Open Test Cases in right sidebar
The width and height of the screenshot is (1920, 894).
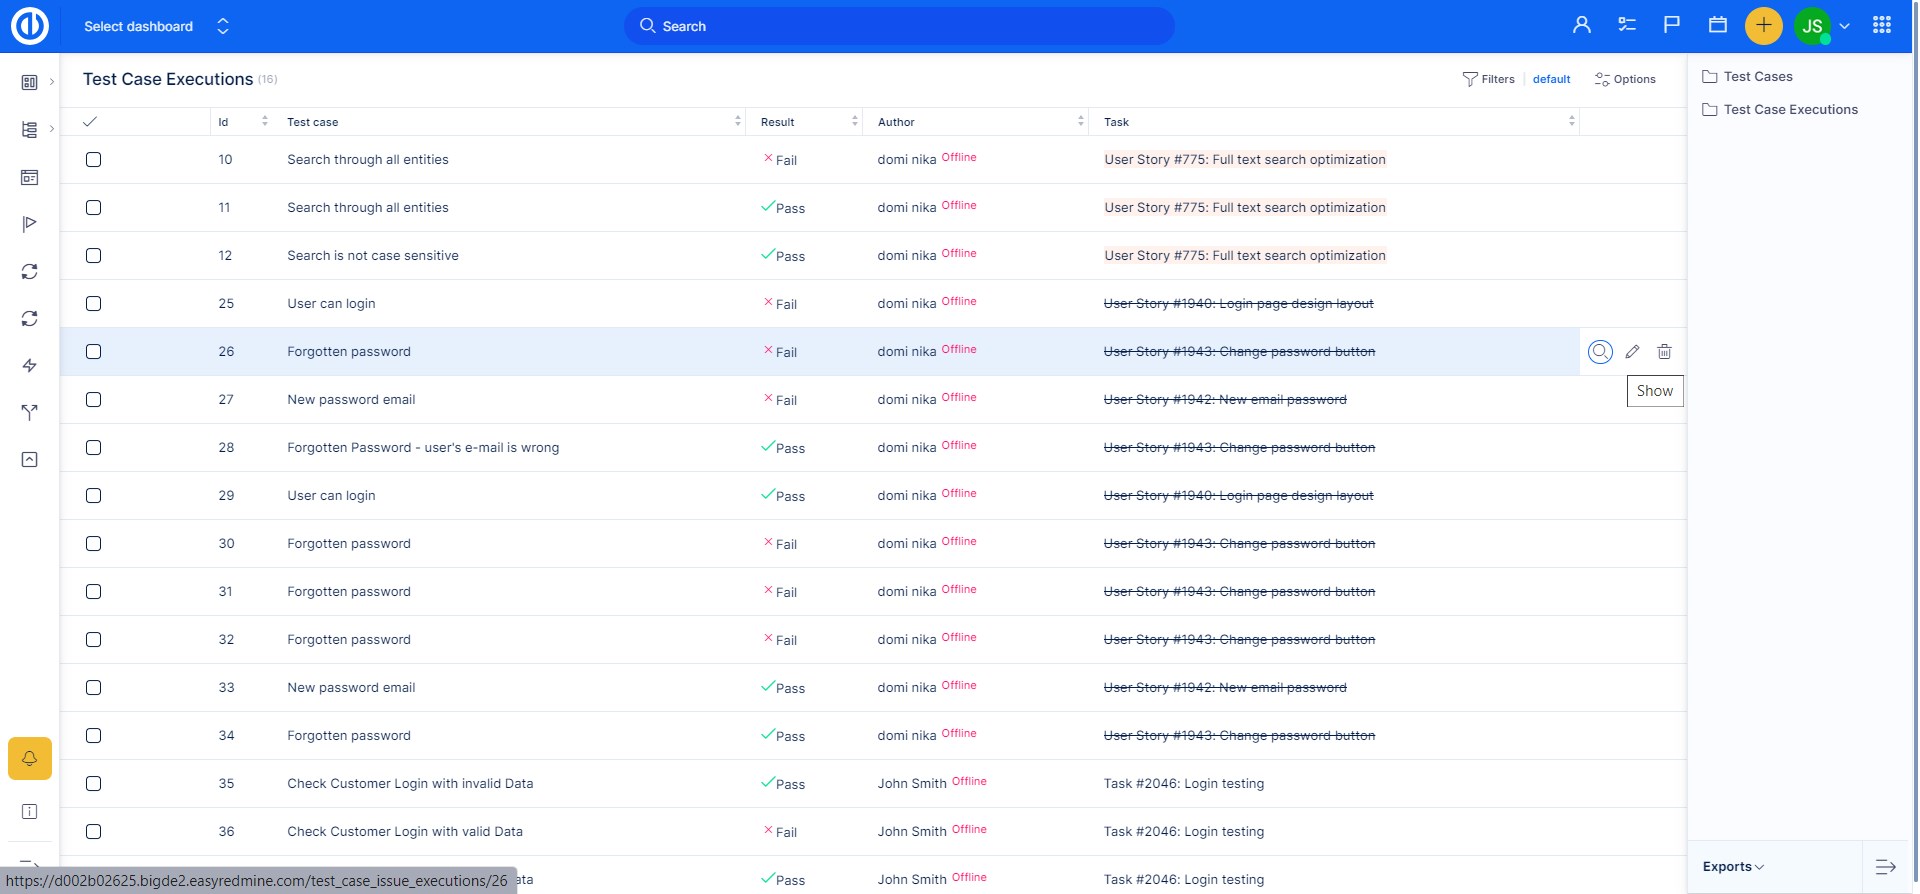point(1757,77)
